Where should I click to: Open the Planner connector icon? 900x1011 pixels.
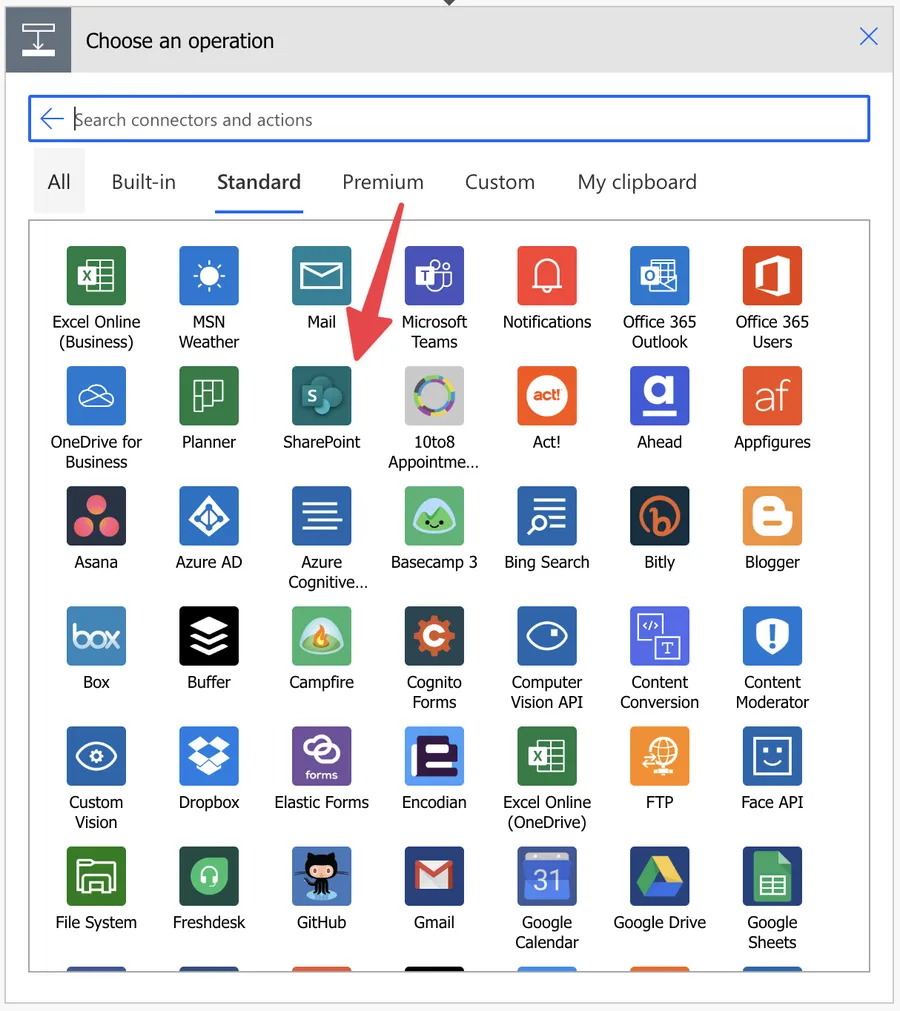(209, 396)
